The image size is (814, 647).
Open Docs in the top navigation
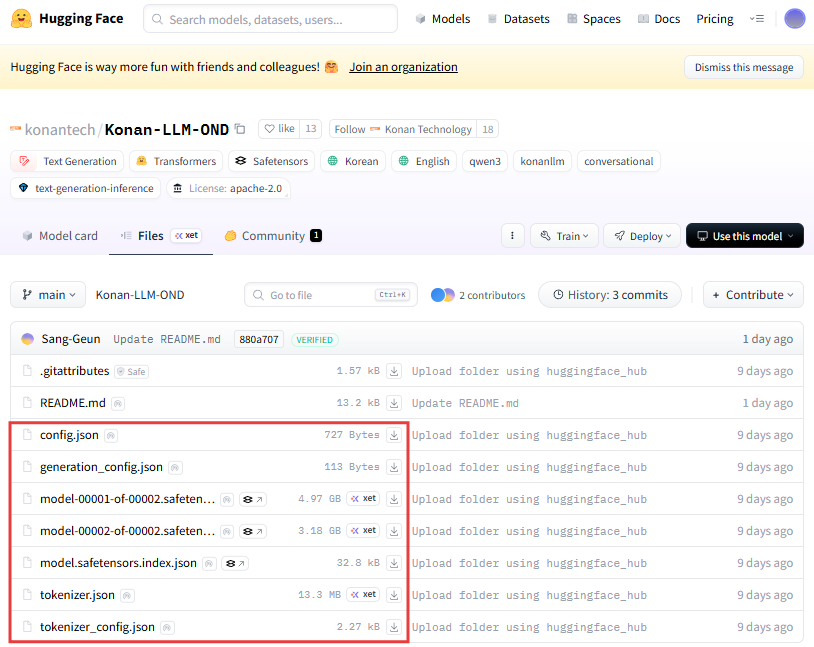point(659,19)
